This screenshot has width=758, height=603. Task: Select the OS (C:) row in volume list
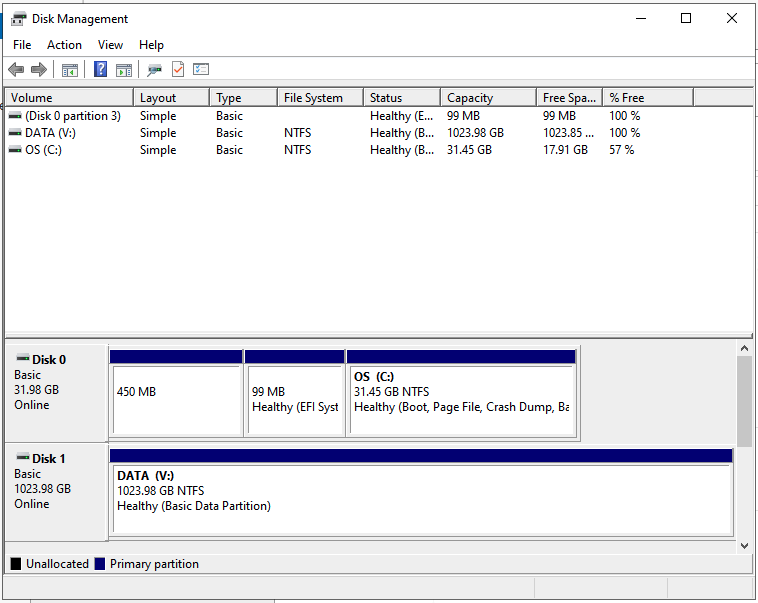(43, 150)
